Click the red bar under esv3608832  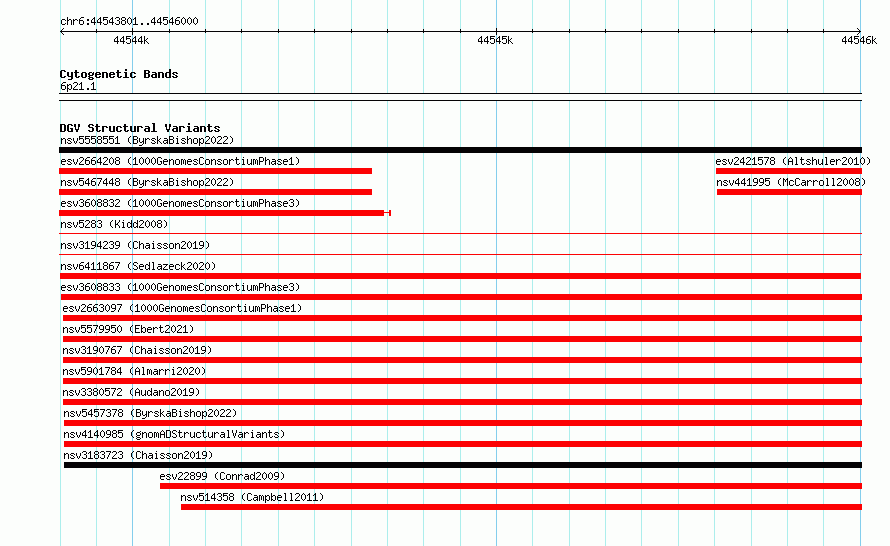pos(225,213)
